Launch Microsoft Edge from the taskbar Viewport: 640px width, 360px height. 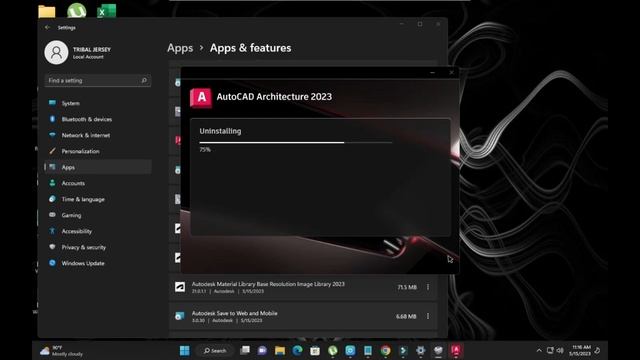tap(297, 351)
